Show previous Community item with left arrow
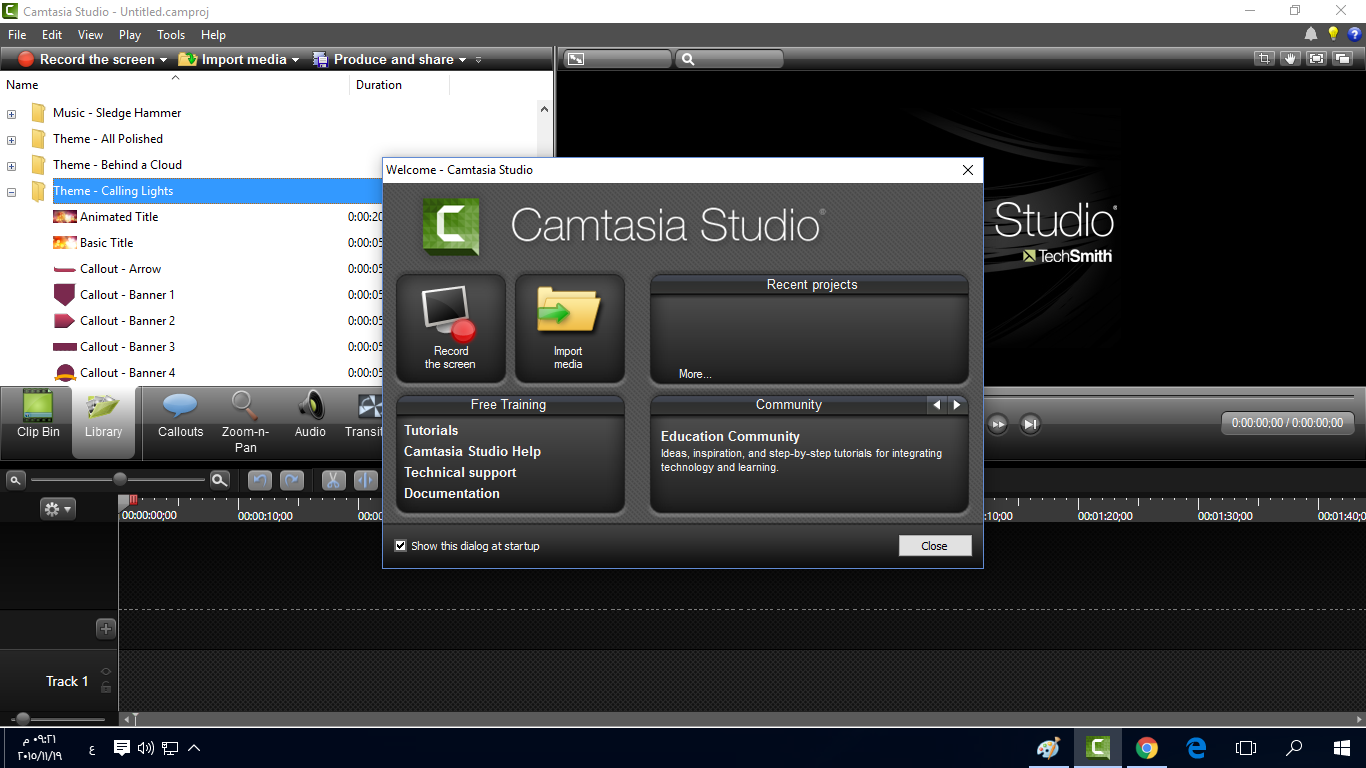Viewport: 1366px width, 768px height. tap(936, 405)
